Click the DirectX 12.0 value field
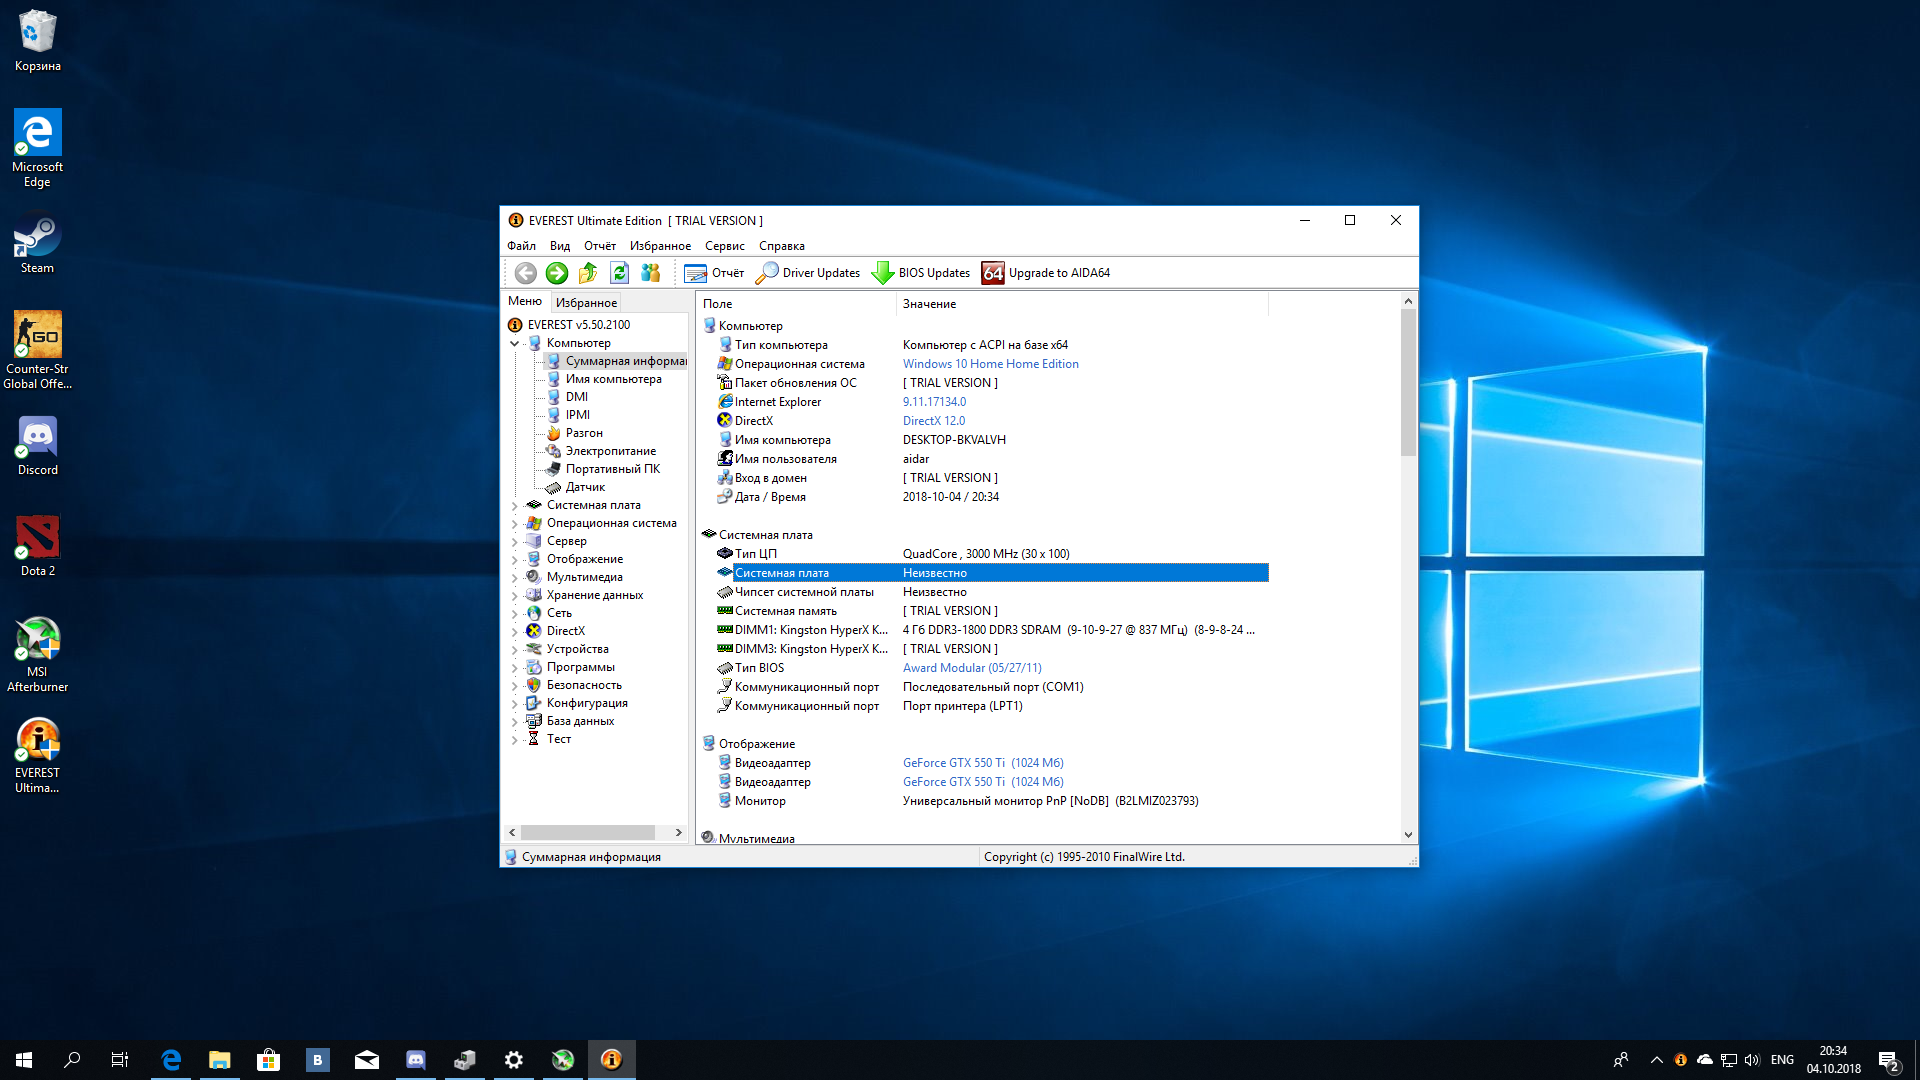This screenshot has height=1080, width=1920. [x=931, y=419]
